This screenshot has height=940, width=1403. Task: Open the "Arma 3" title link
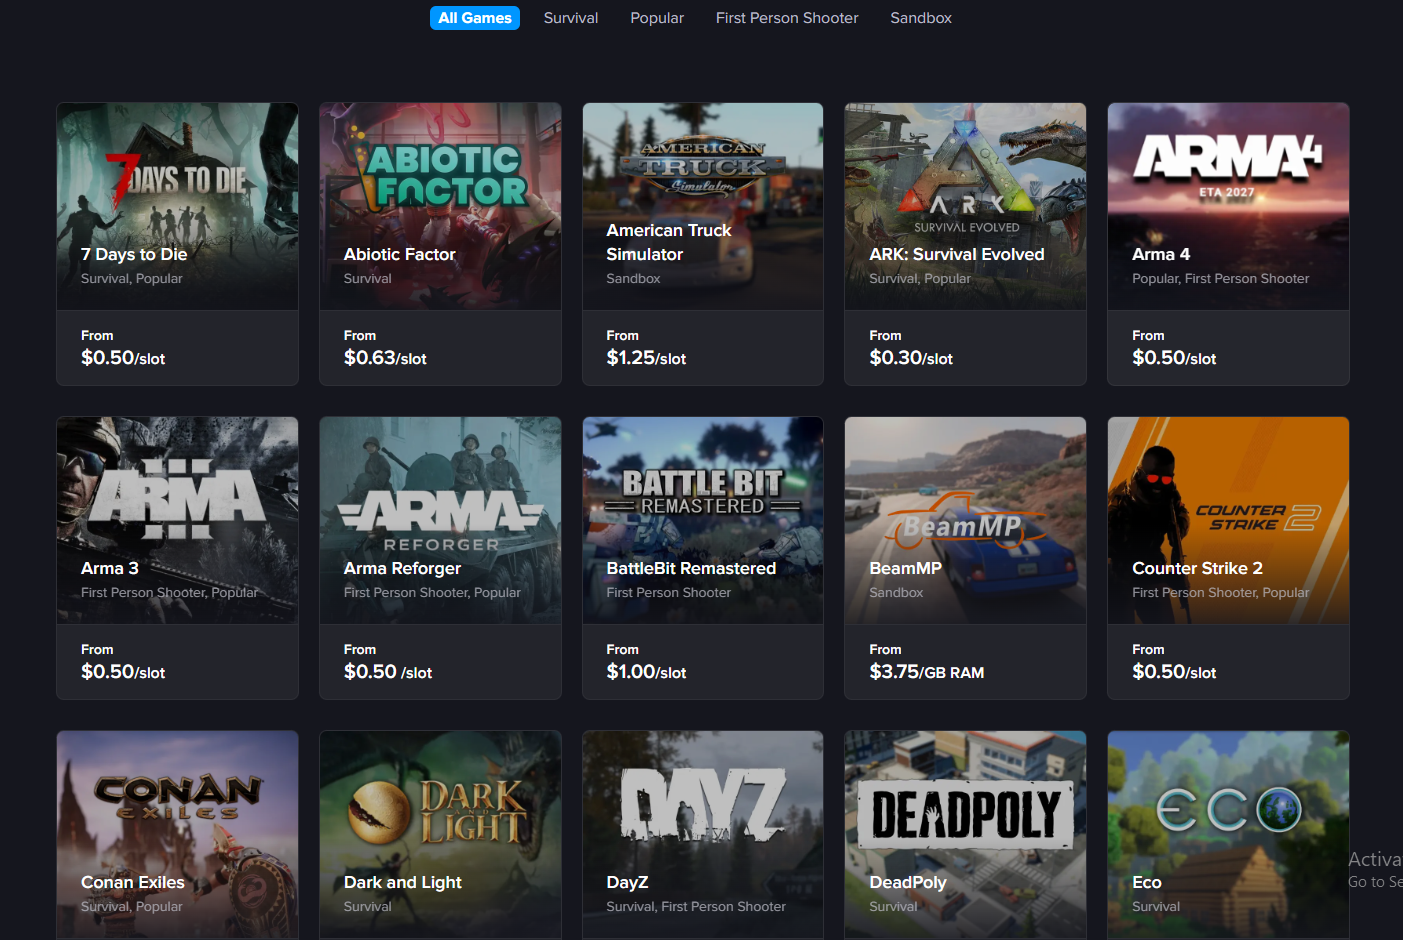[110, 568]
